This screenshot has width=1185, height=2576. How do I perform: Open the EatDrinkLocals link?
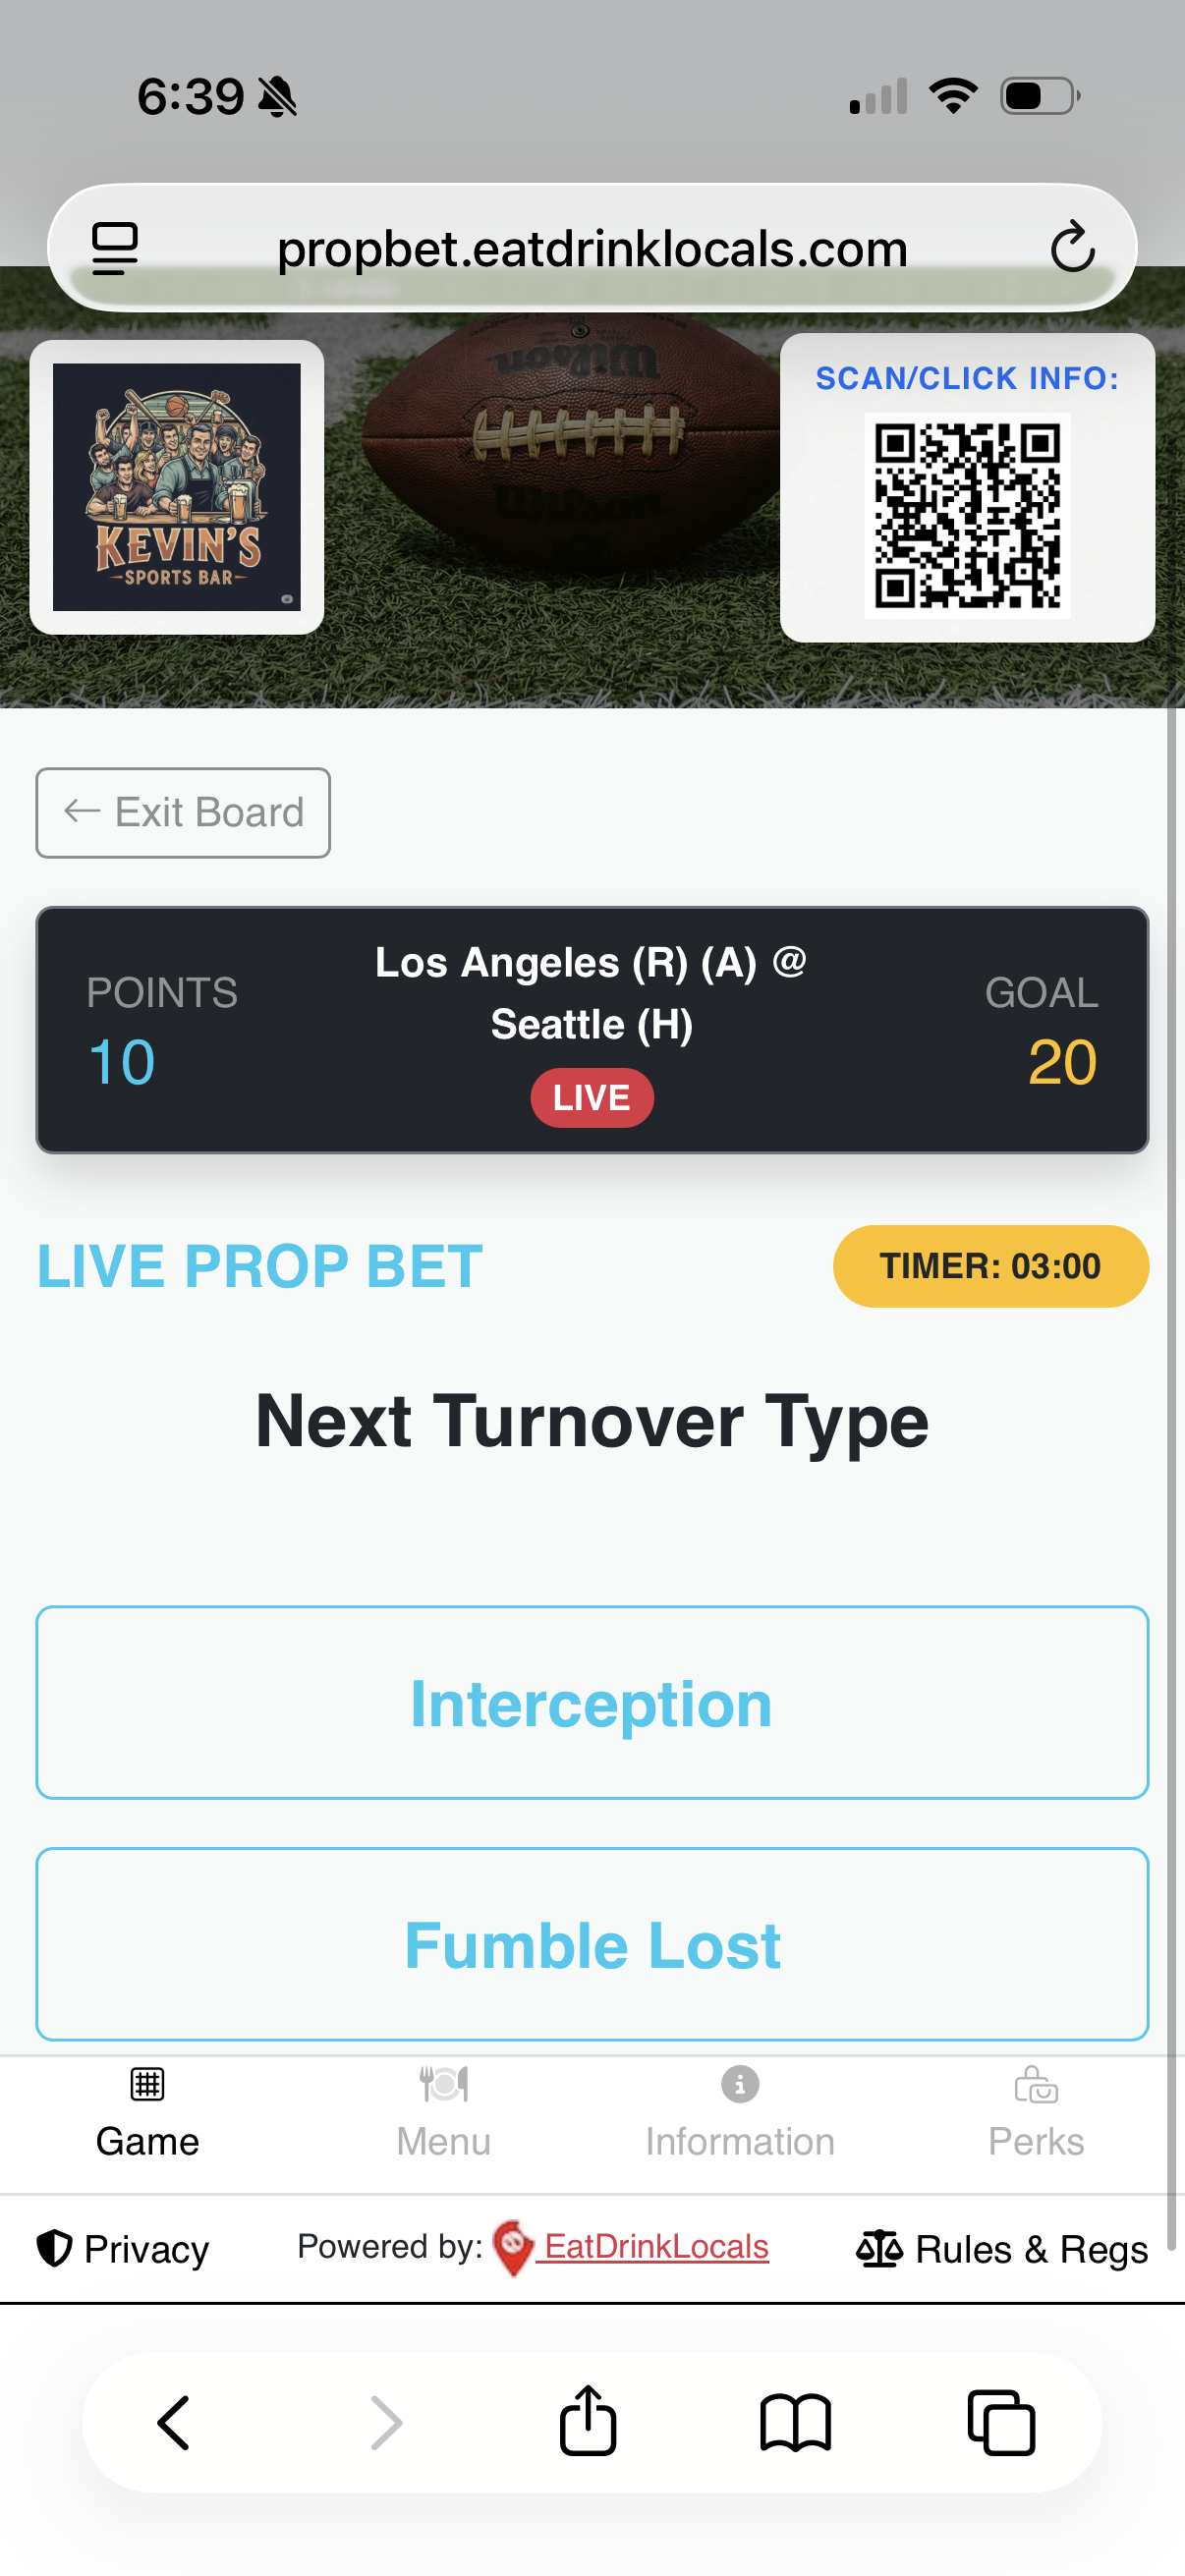coord(652,2248)
